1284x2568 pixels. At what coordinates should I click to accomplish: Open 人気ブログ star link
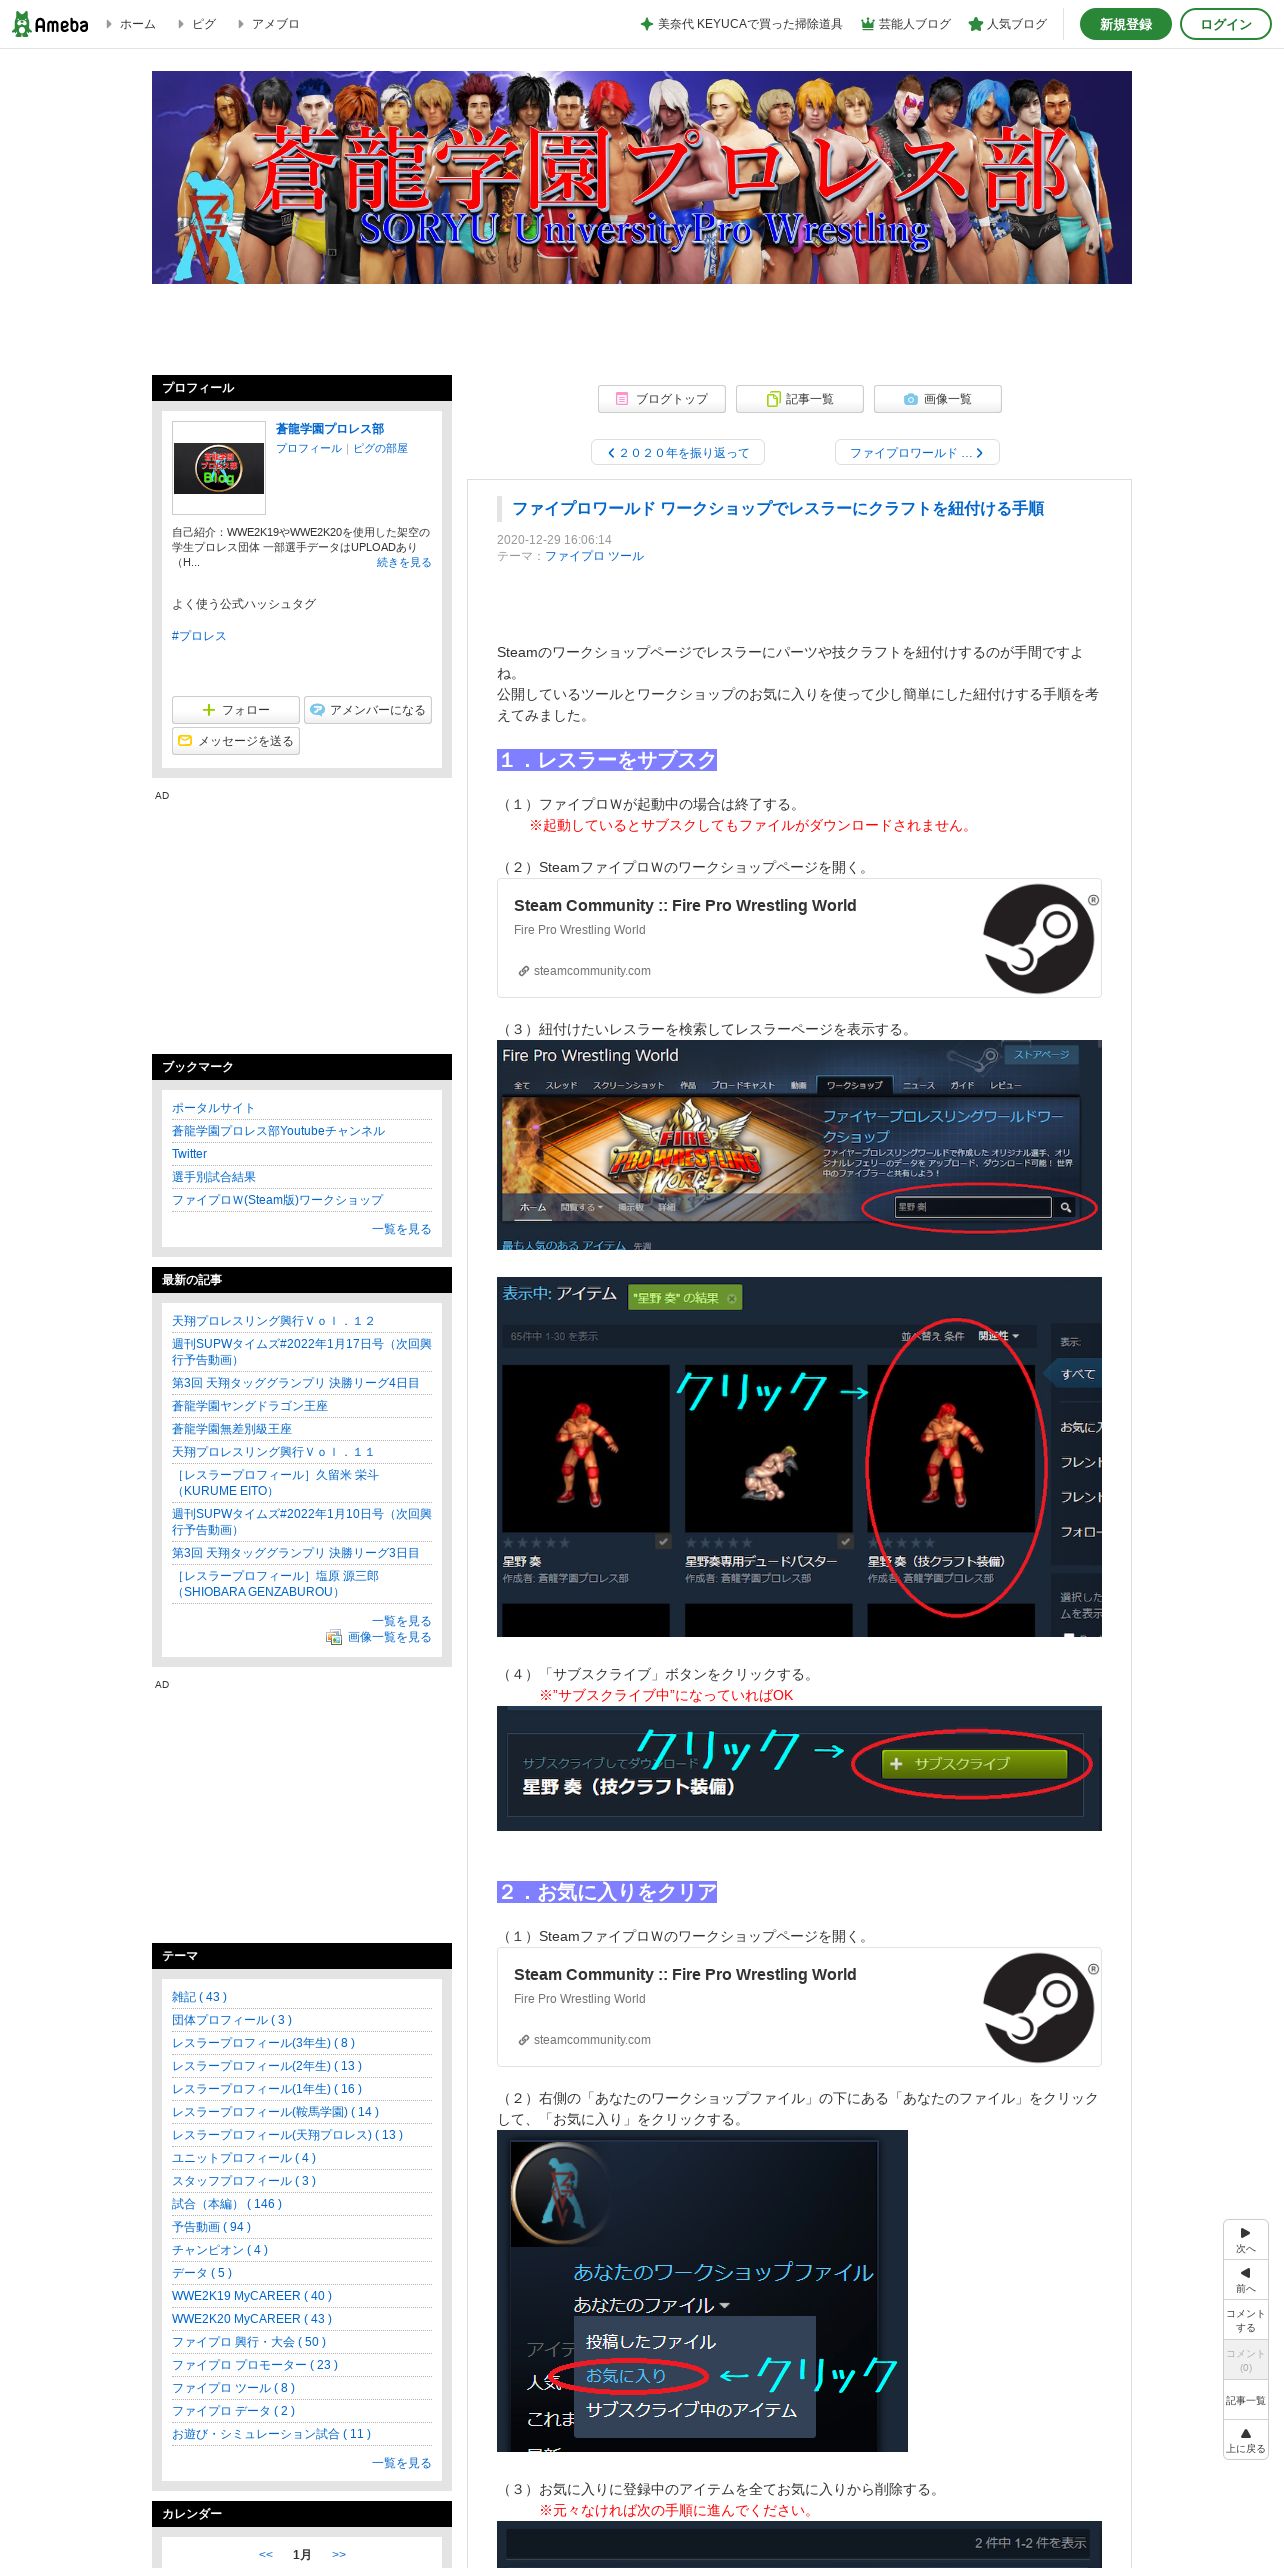(x=1008, y=24)
